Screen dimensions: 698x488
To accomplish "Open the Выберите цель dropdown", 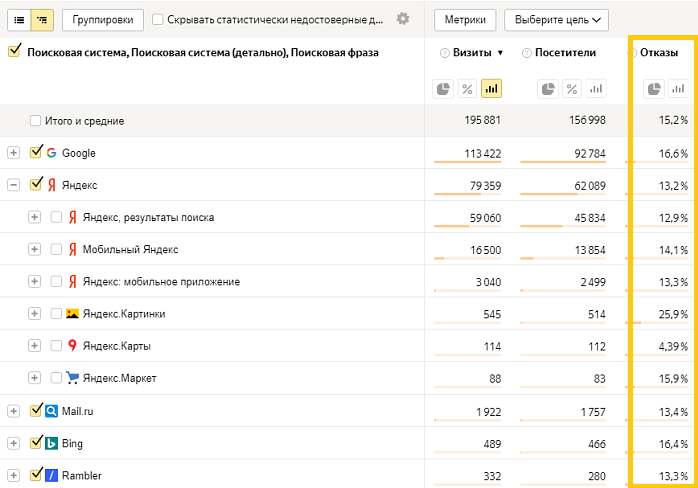I will 556,20.
